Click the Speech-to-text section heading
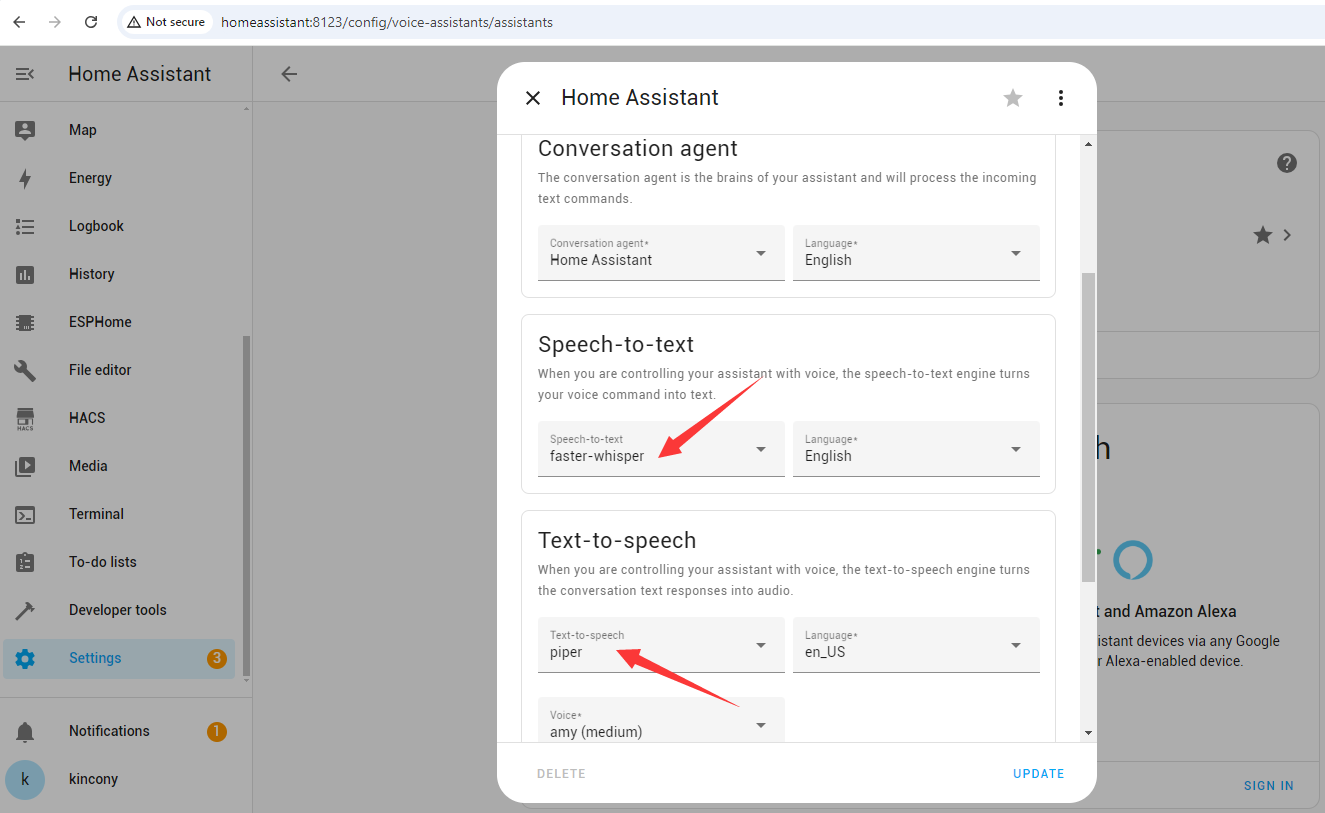This screenshot has height=813, width=1325. [x=616, y=344]
